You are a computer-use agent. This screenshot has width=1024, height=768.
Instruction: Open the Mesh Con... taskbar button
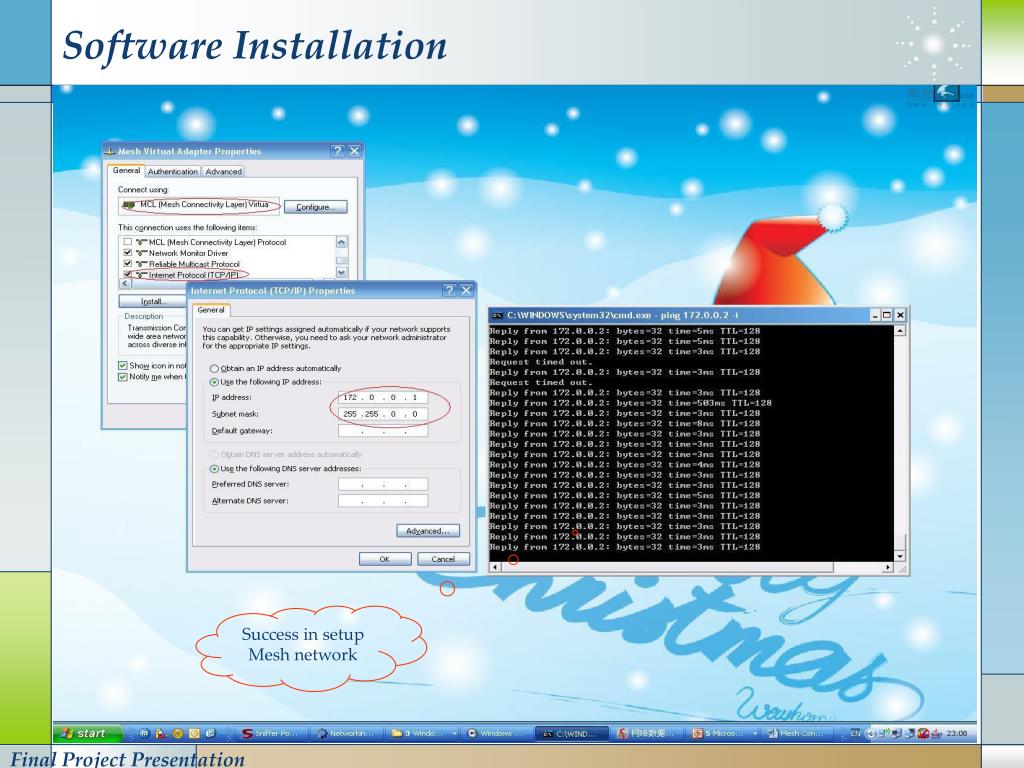tap(799, 733)
